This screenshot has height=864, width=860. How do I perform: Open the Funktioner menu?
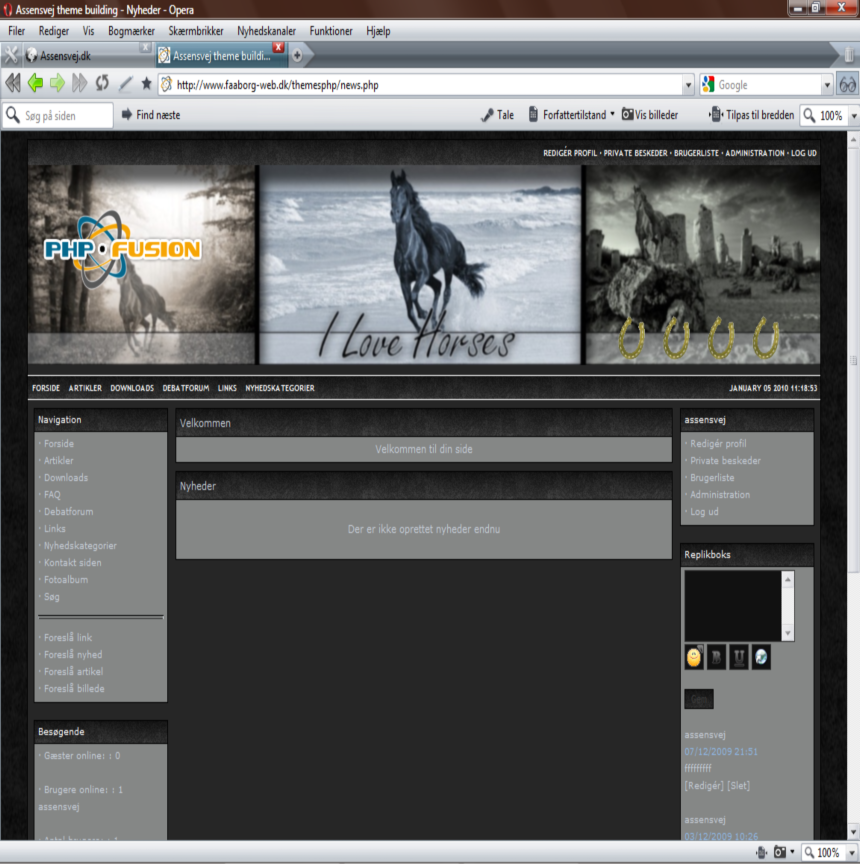(331, 31)
